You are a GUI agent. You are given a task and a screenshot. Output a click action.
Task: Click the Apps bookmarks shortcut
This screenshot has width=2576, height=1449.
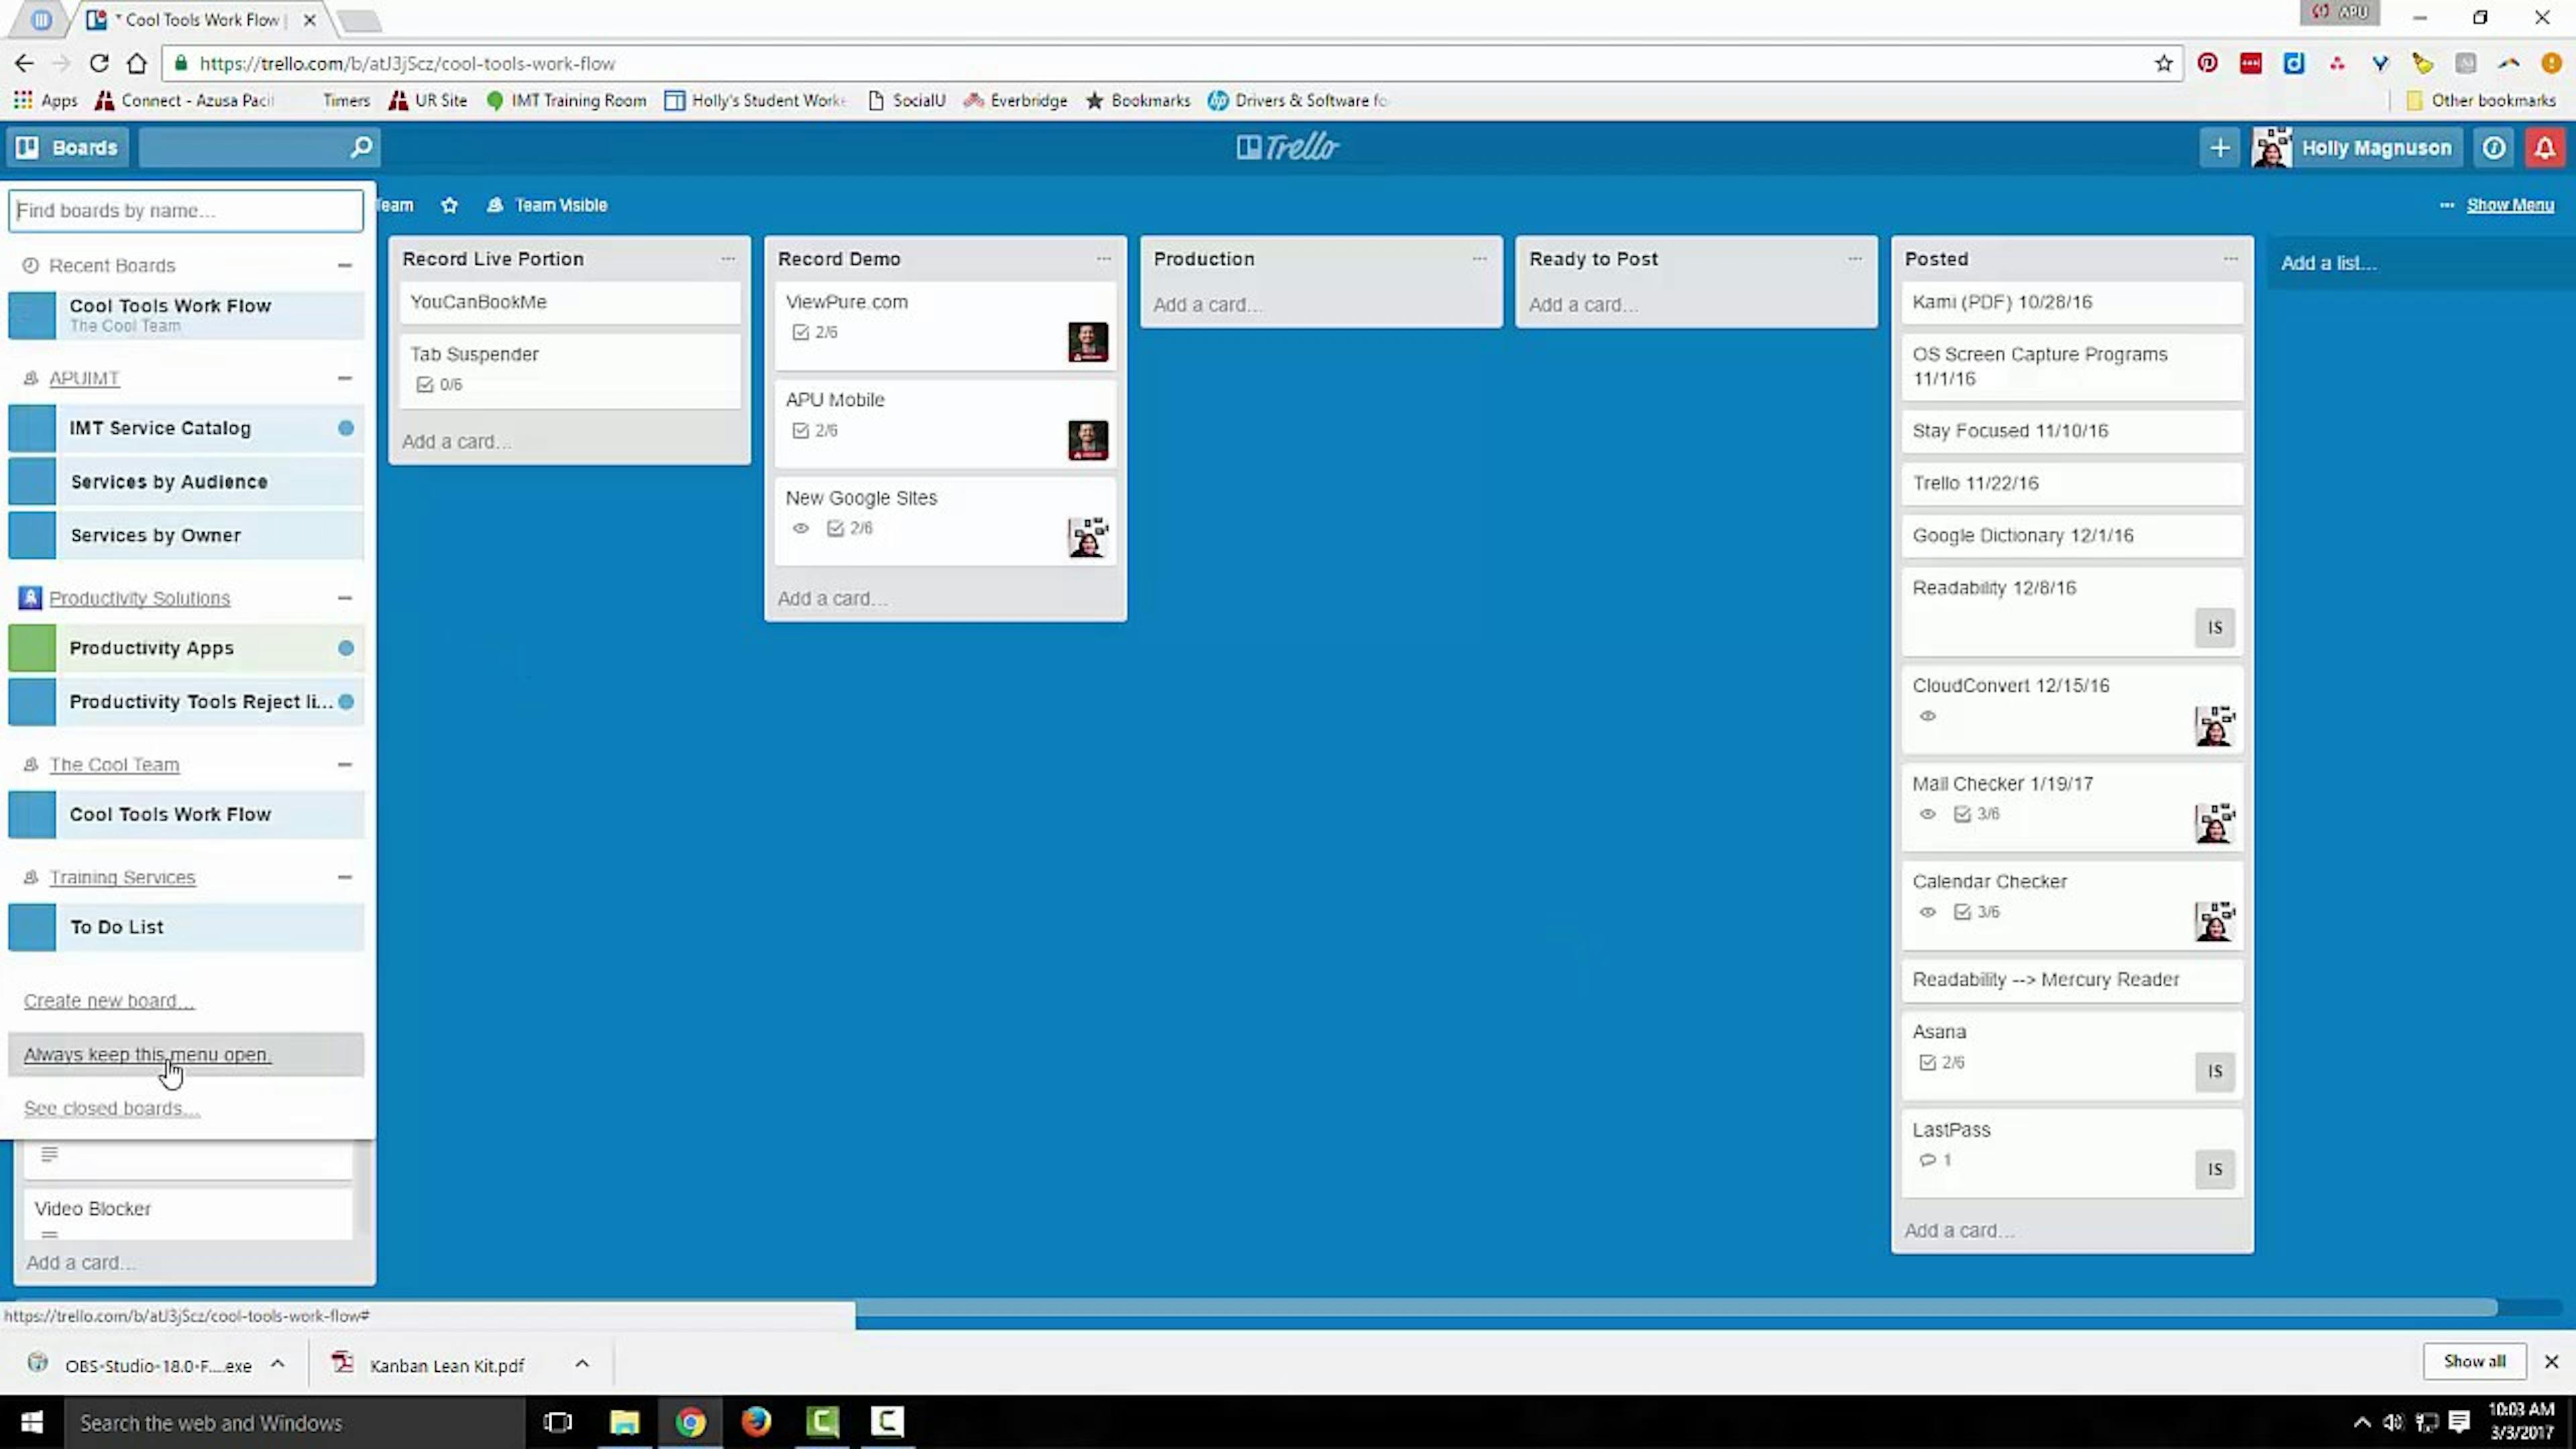[45, 101]
